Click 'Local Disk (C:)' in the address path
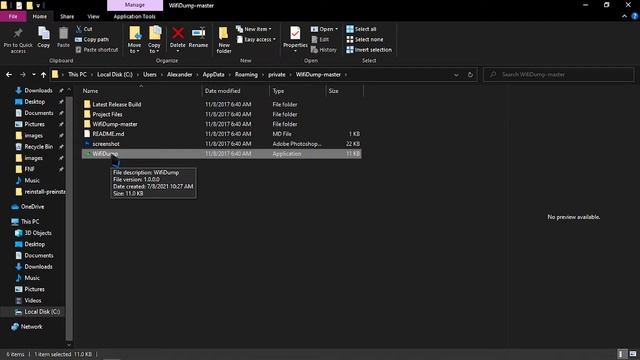This screenshot has width=640, height=360. click(x=115, y=75)
